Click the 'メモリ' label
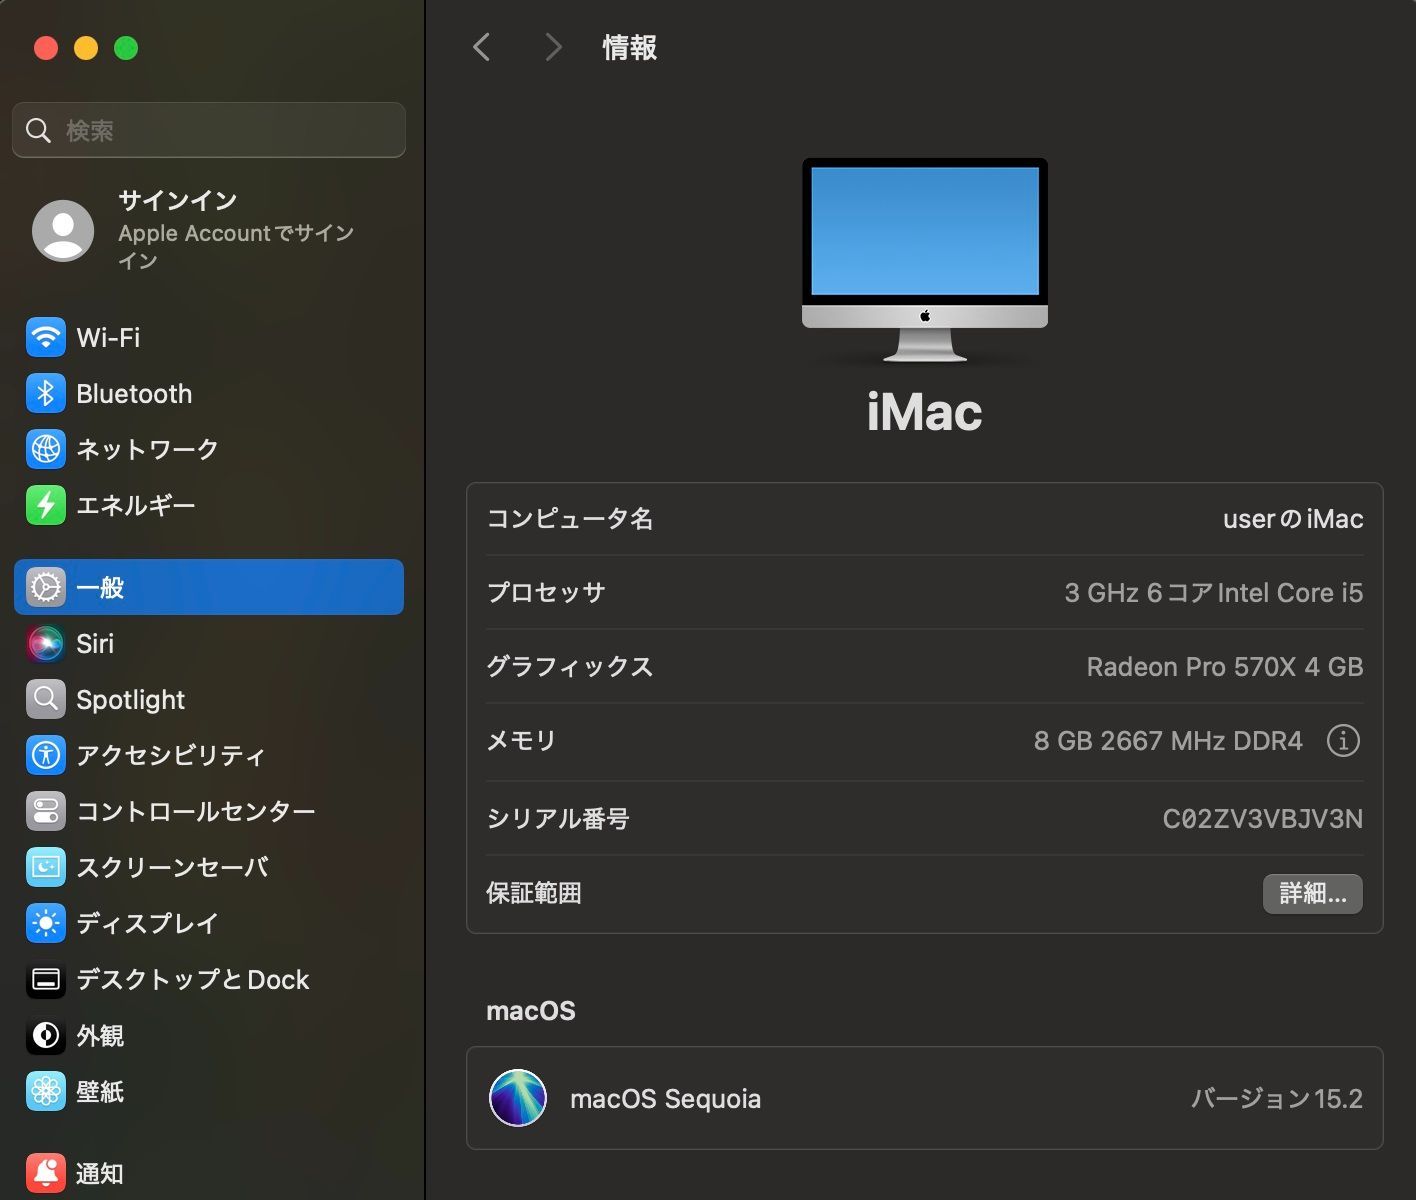1416x1200 pixels. (521, 741)
